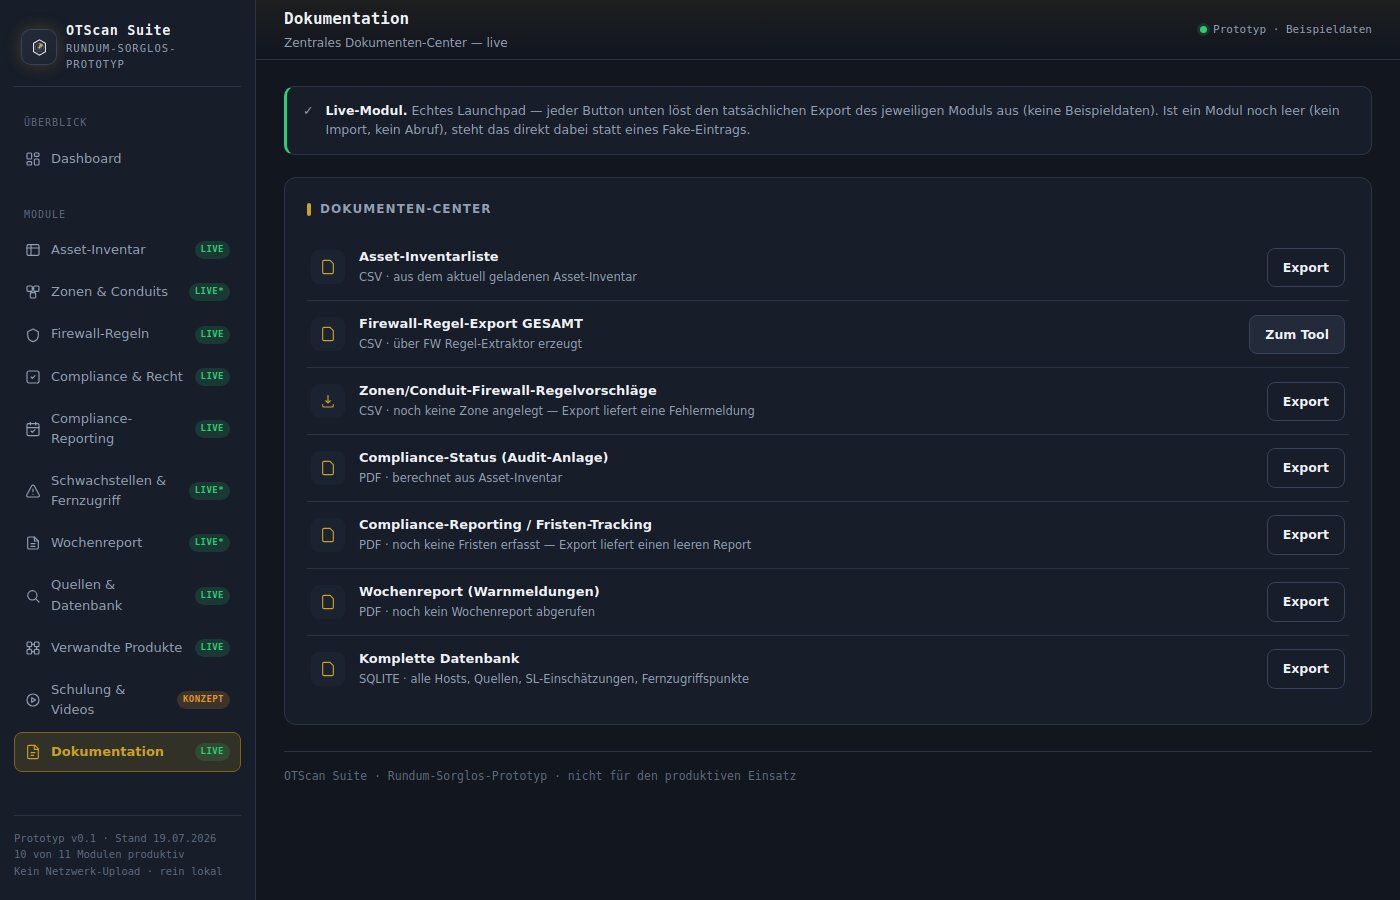This screenshot has height=900, width=1400.
Task: Open the Dashboard page
Action: click(127, 159)
